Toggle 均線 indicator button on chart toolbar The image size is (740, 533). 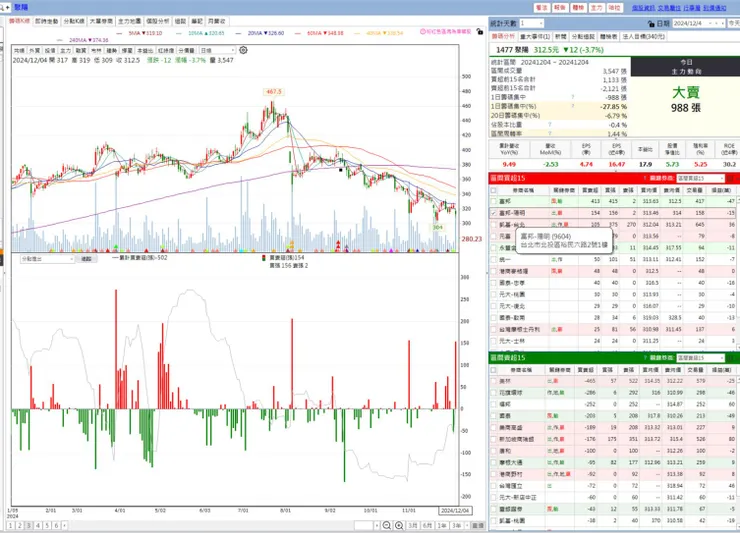19,51
